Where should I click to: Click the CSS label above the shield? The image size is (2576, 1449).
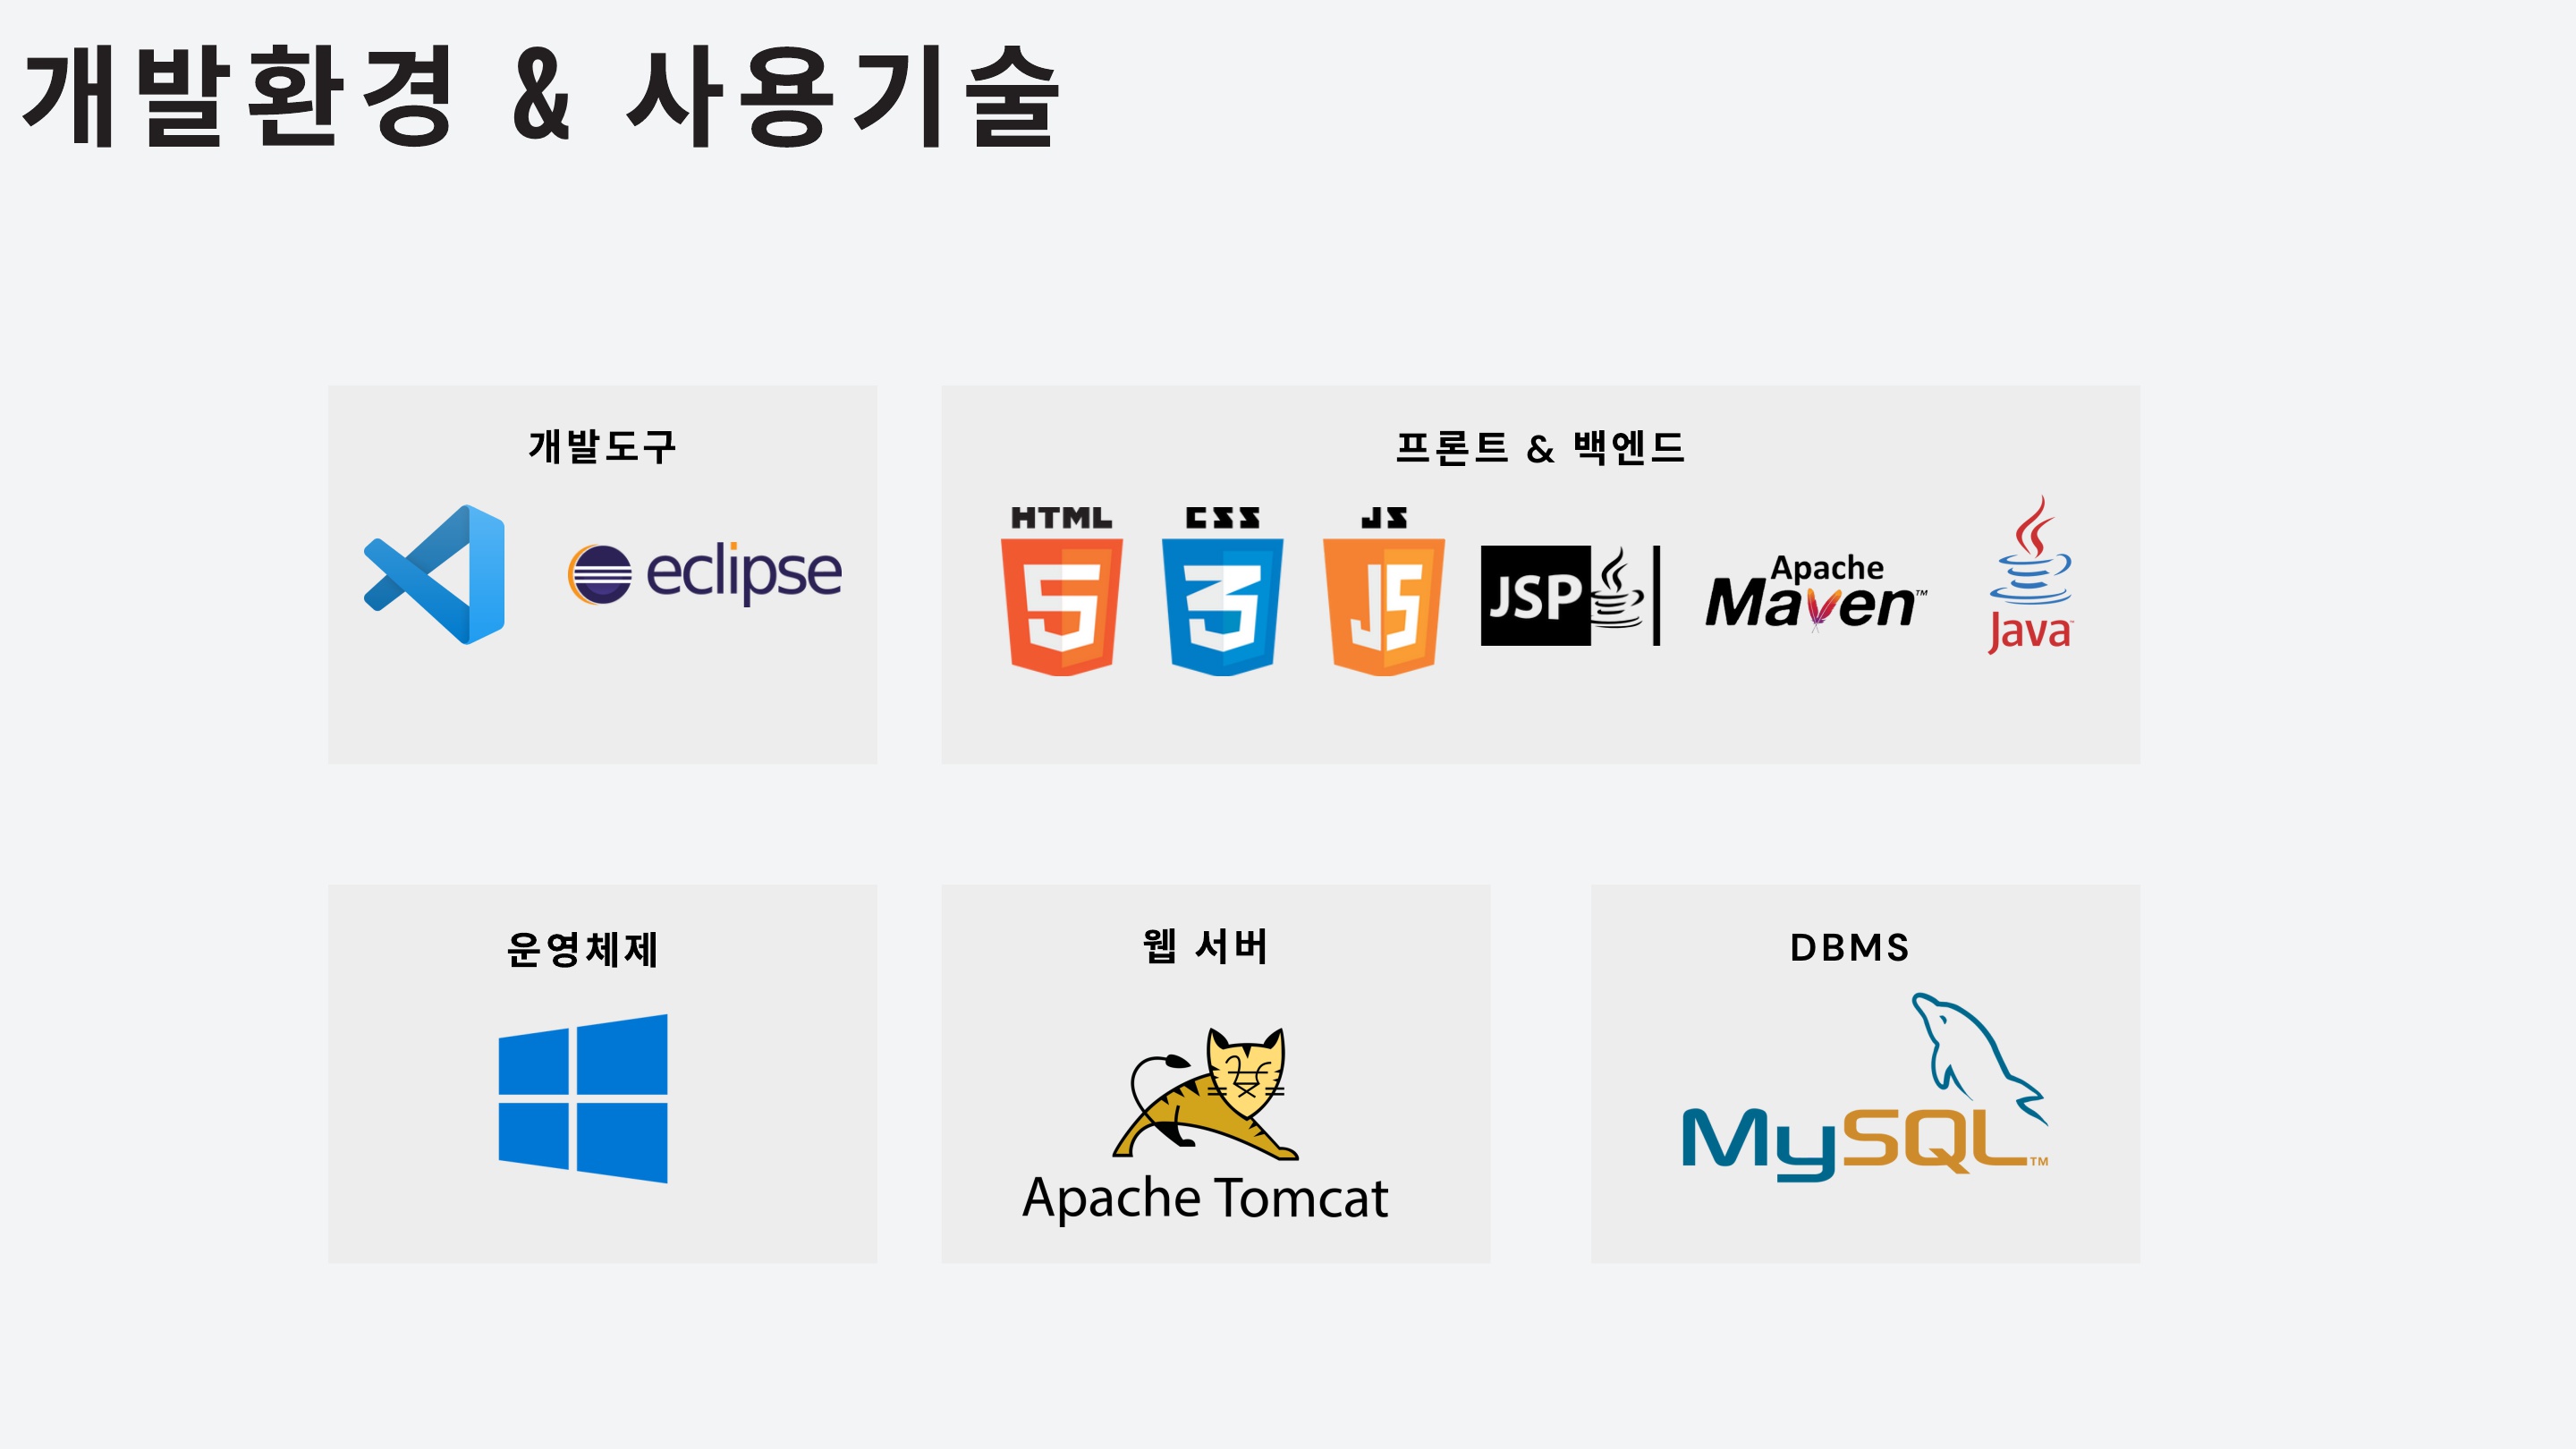(x=1222, y=518)
